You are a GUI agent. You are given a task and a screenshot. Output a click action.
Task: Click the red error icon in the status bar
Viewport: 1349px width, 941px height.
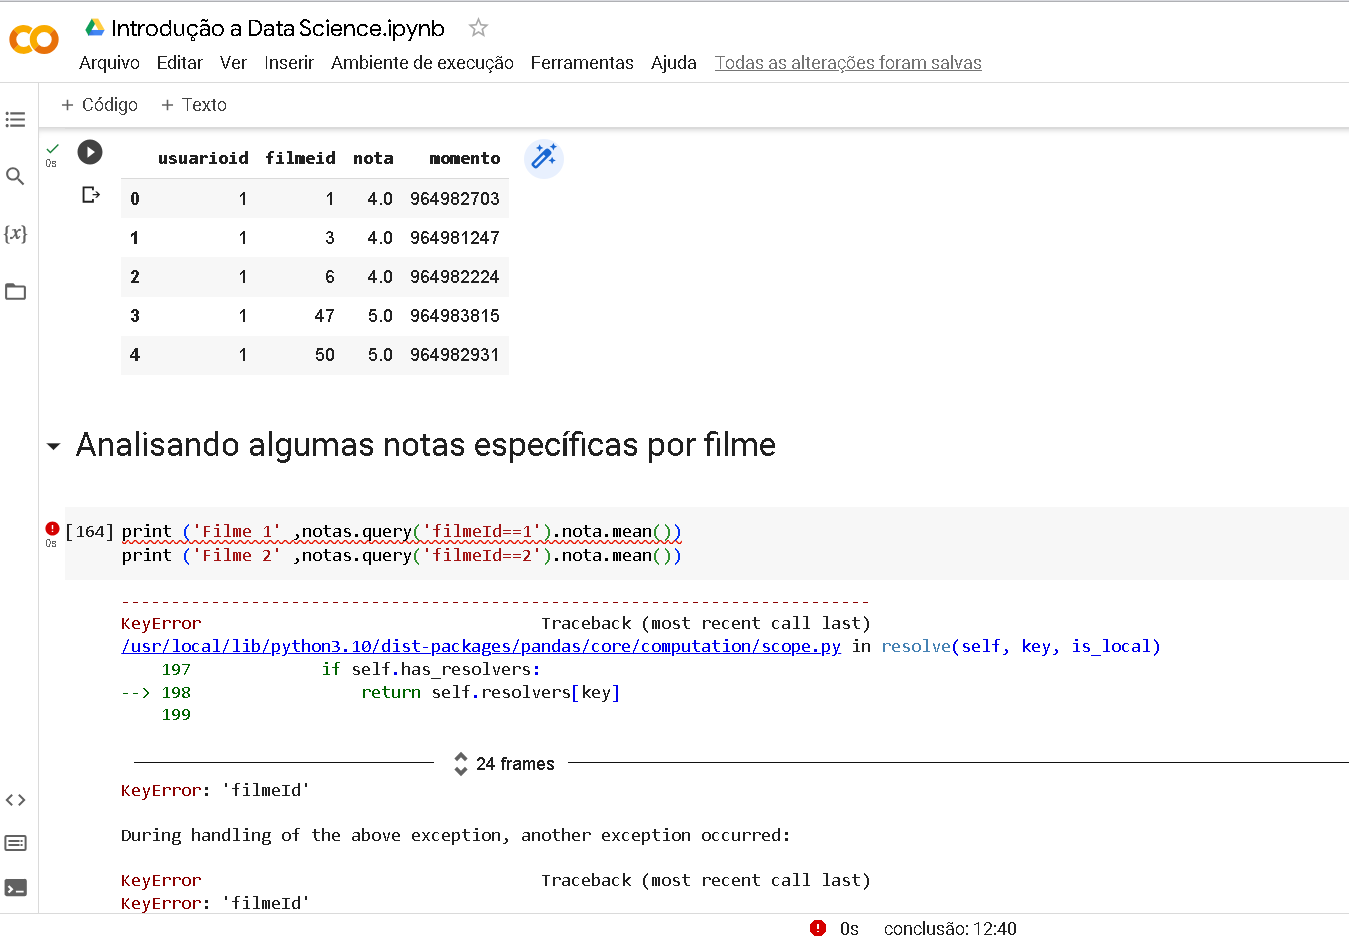point(818,928)
